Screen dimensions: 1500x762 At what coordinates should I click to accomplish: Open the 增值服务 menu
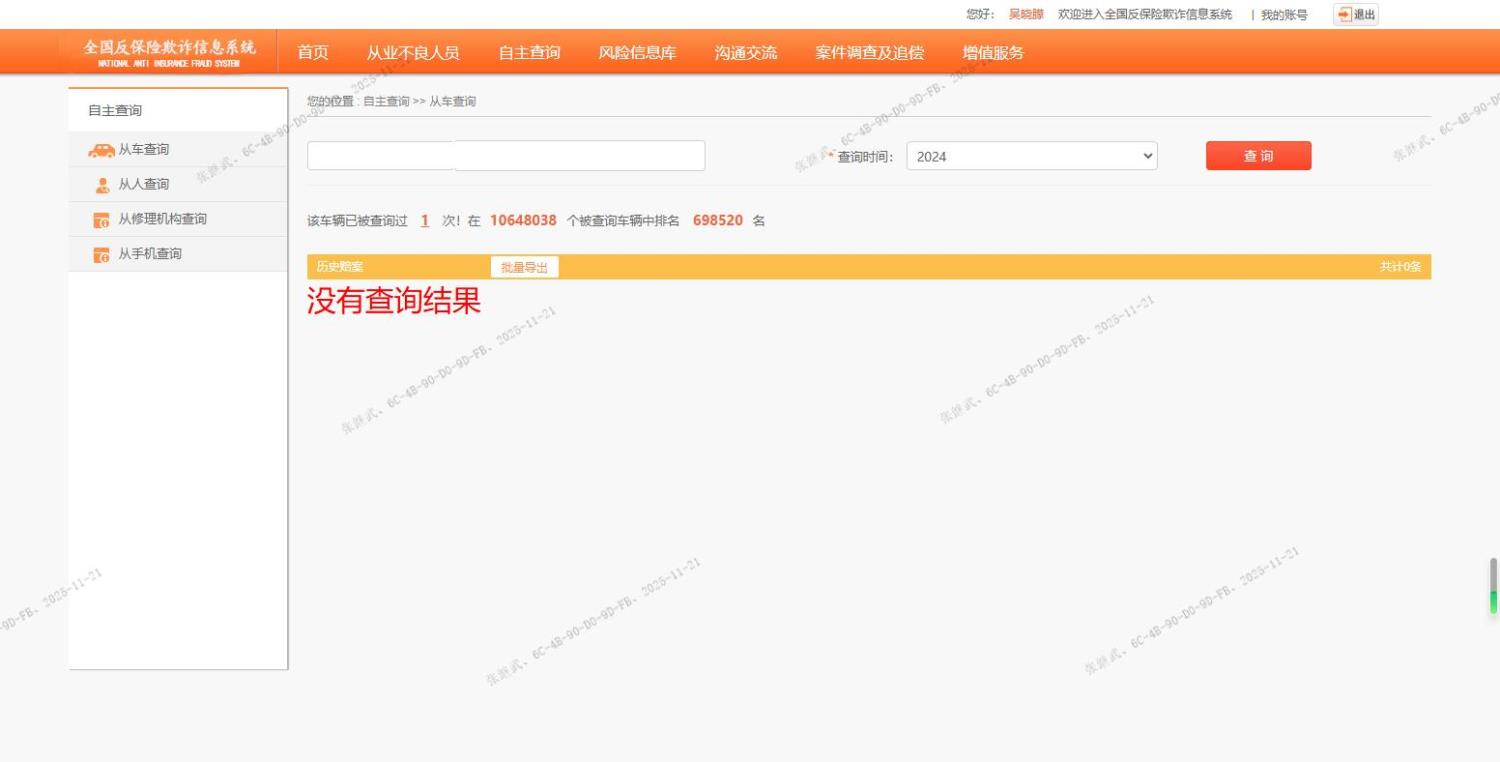click(993, 53)
